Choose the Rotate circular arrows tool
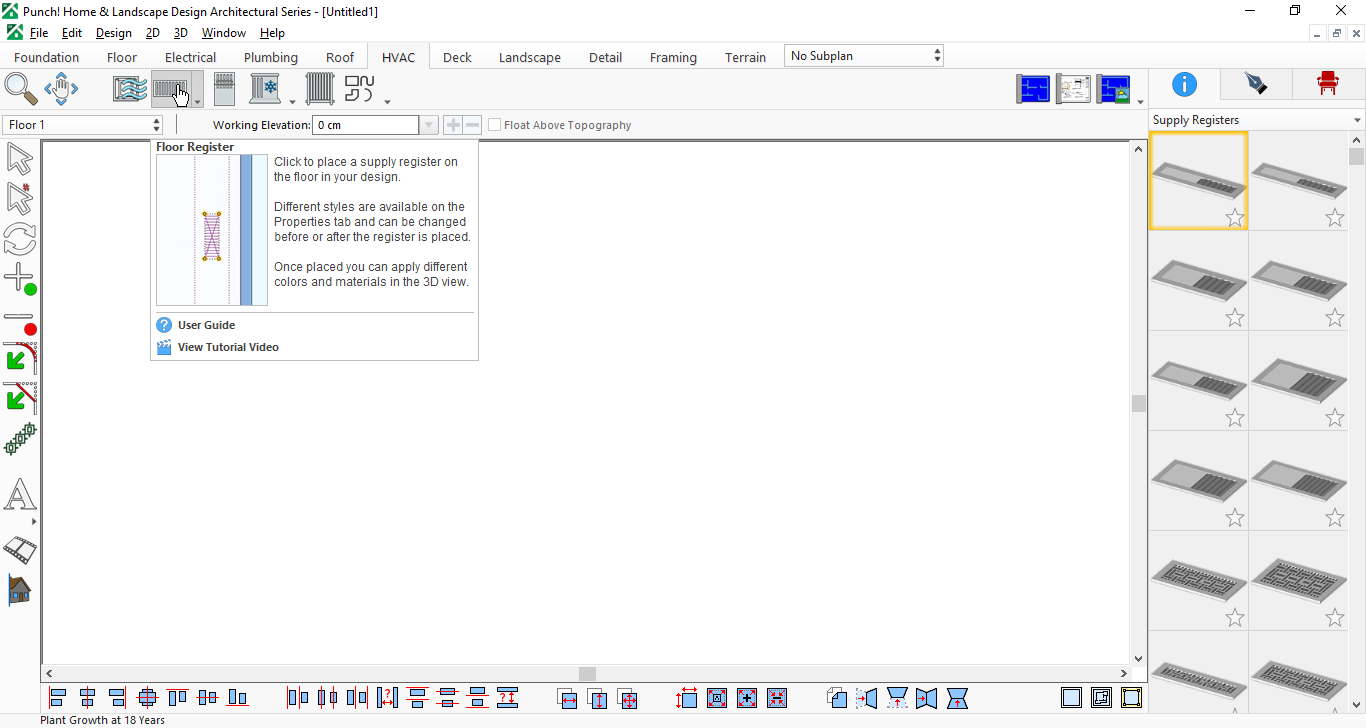Viewport: 1366px width, 728px height. pyautogui.click(x=20, y=239)
